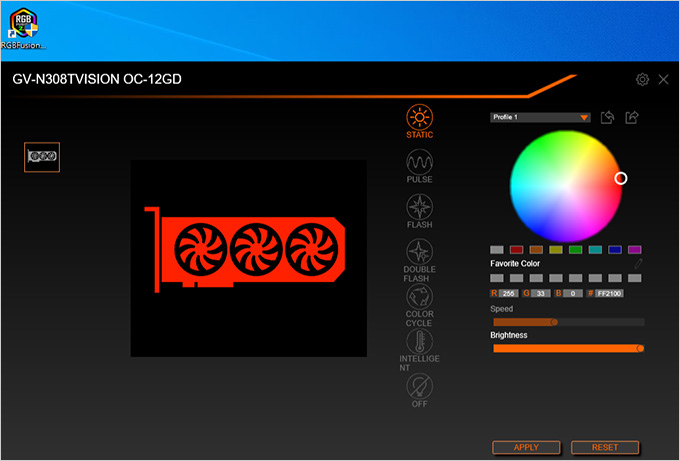The image size is (680, 461).
Task: Select the graphics card device thumbnail
Action: tap(42, 157)
